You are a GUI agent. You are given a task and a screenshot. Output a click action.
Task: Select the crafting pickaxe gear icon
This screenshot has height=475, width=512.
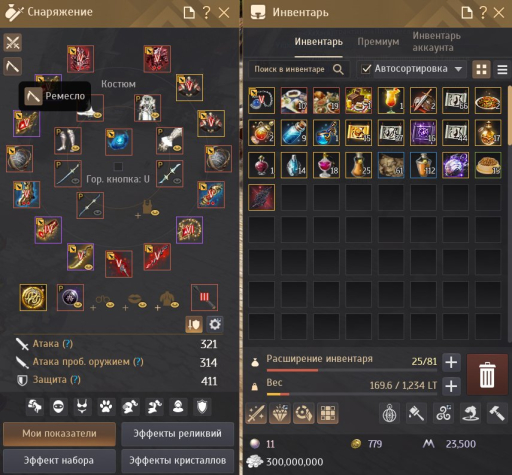(13, 66)
